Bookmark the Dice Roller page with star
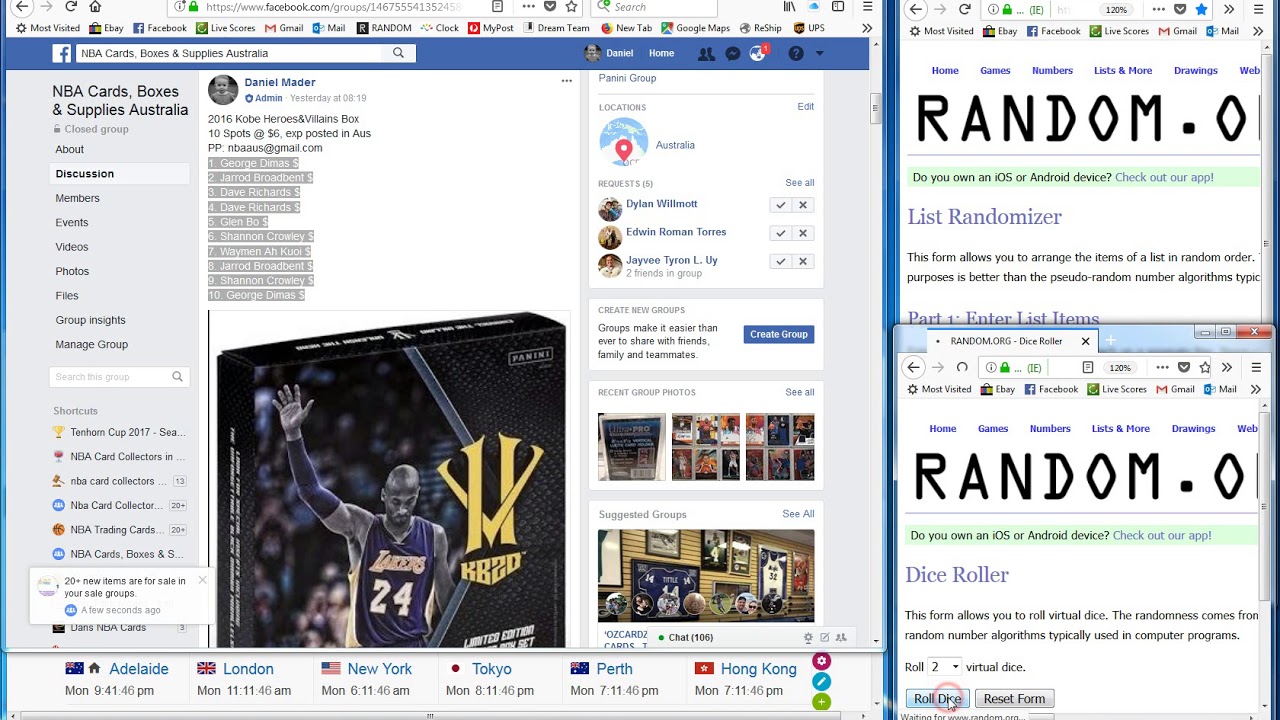Viewport: 1280px width, 720px height. point(1205,367)
